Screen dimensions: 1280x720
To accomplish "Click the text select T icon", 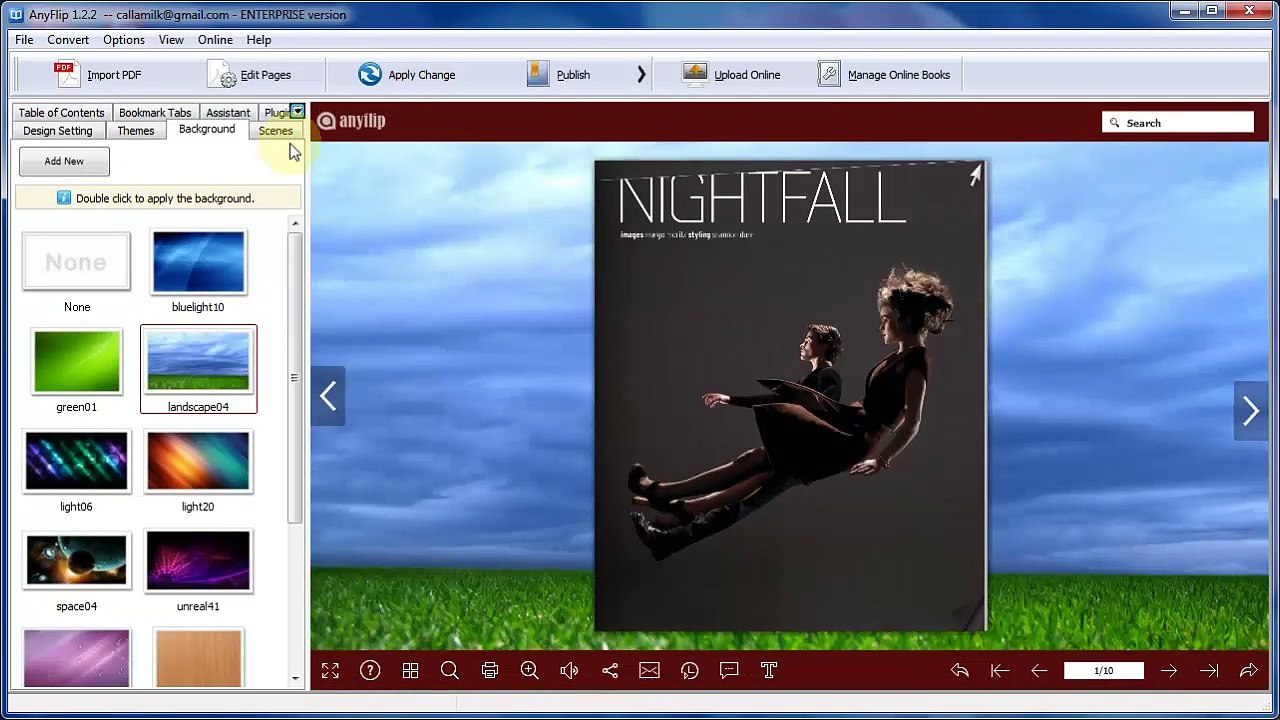I will [x=769, y=671].
